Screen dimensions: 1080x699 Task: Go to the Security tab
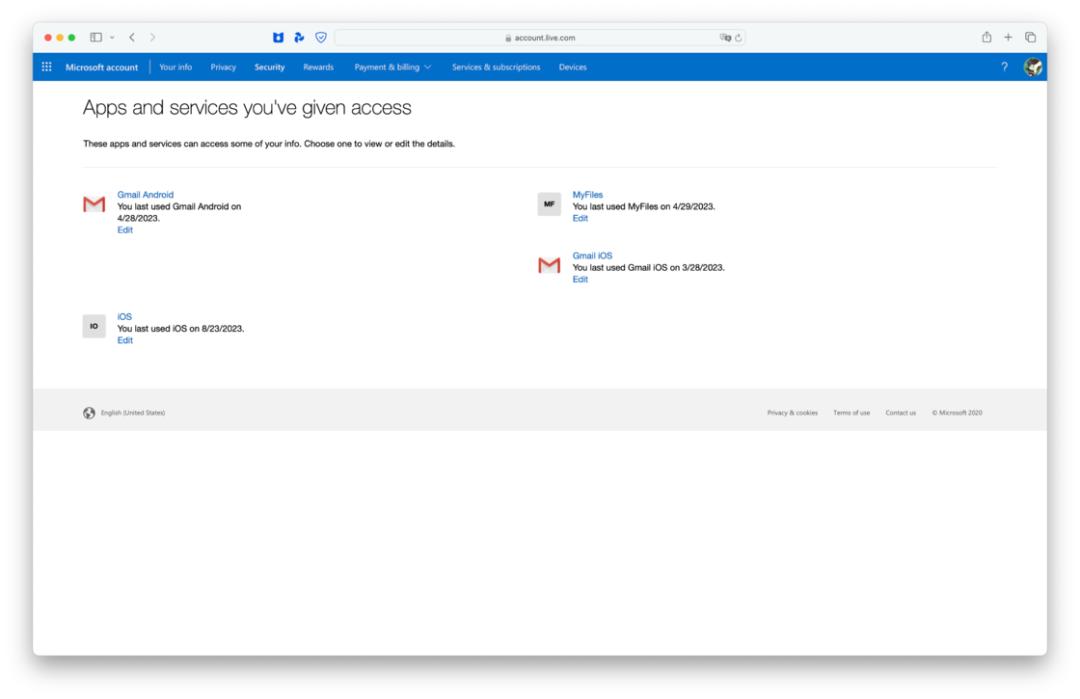click(x=269, y=67)
